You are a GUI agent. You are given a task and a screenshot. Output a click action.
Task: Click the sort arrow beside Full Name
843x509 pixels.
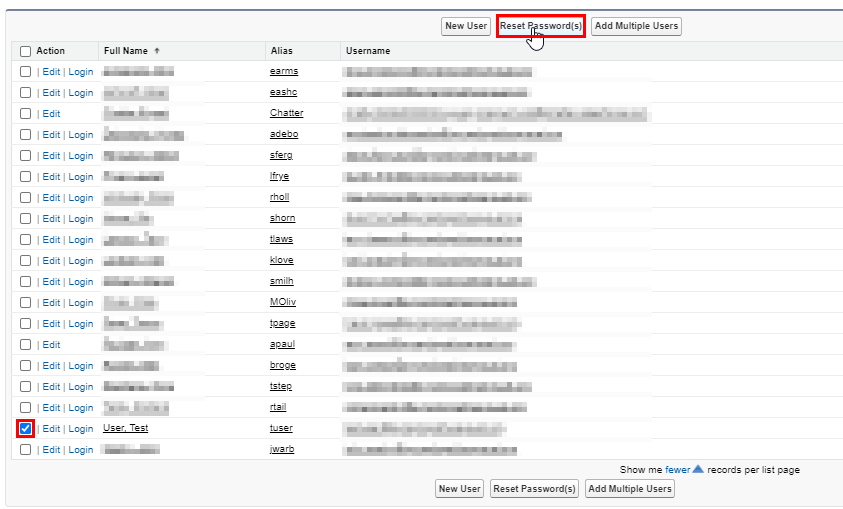157,51
